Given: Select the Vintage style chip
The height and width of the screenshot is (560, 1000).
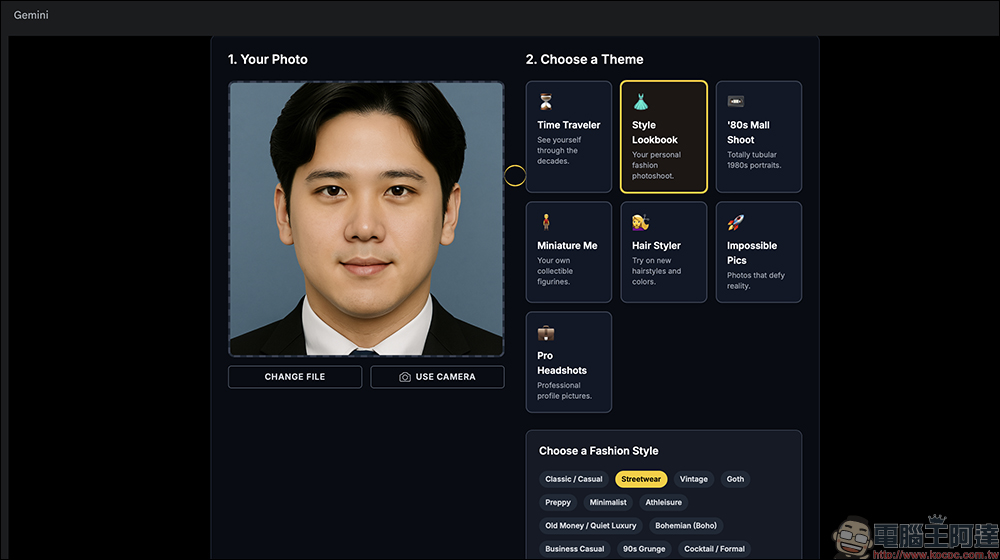Looking at the screenshot, I should 693,479.
